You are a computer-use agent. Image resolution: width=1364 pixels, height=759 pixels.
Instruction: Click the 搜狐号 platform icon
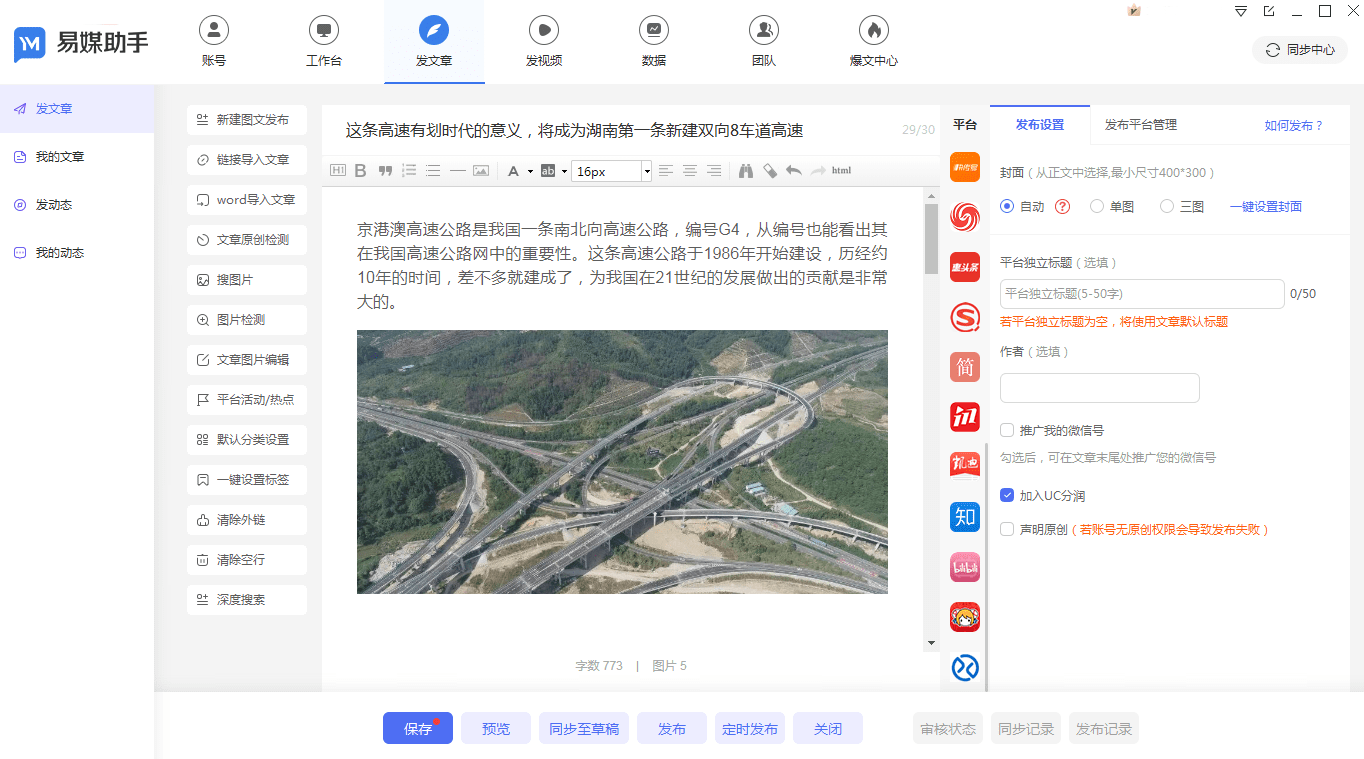click(964, 317)
